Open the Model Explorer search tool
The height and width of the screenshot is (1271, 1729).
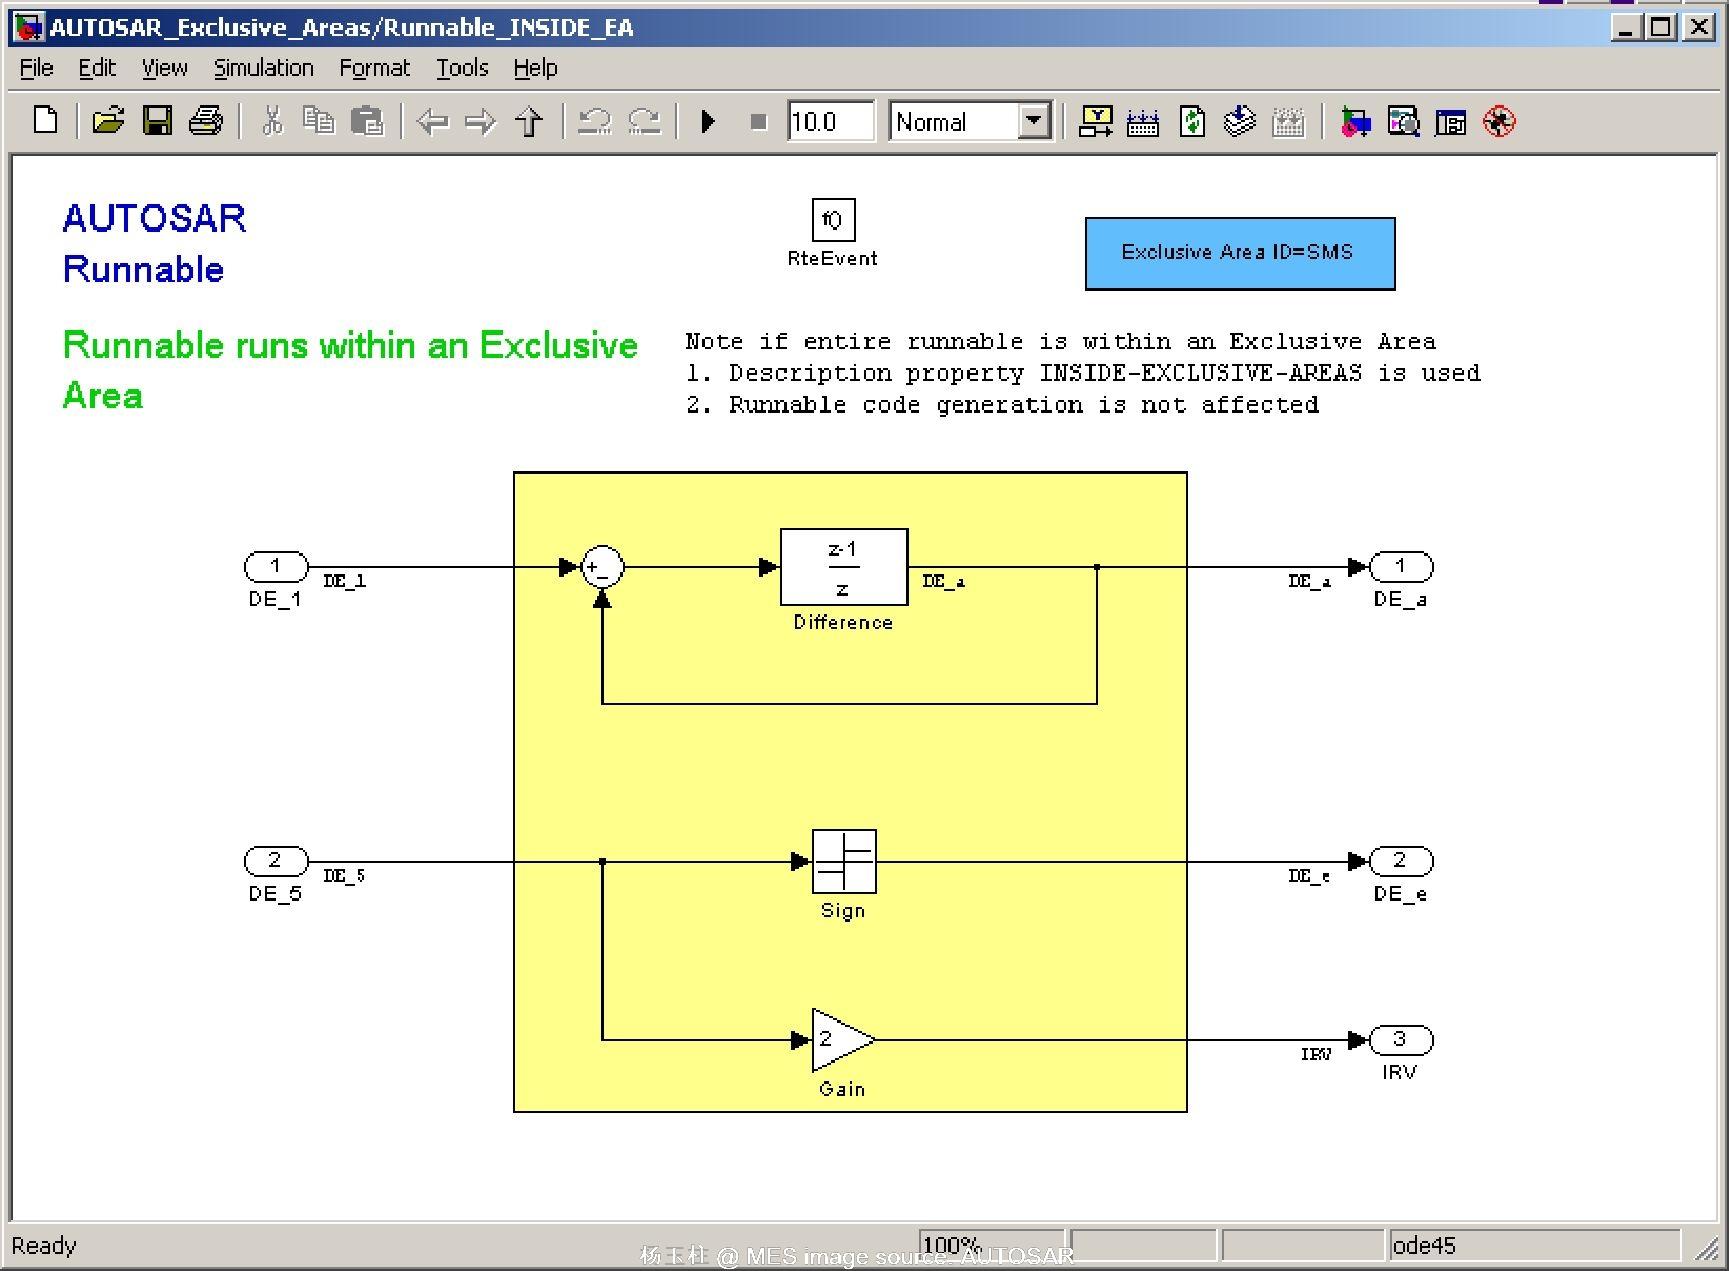pyautogui.click(x=1403, y=121)
